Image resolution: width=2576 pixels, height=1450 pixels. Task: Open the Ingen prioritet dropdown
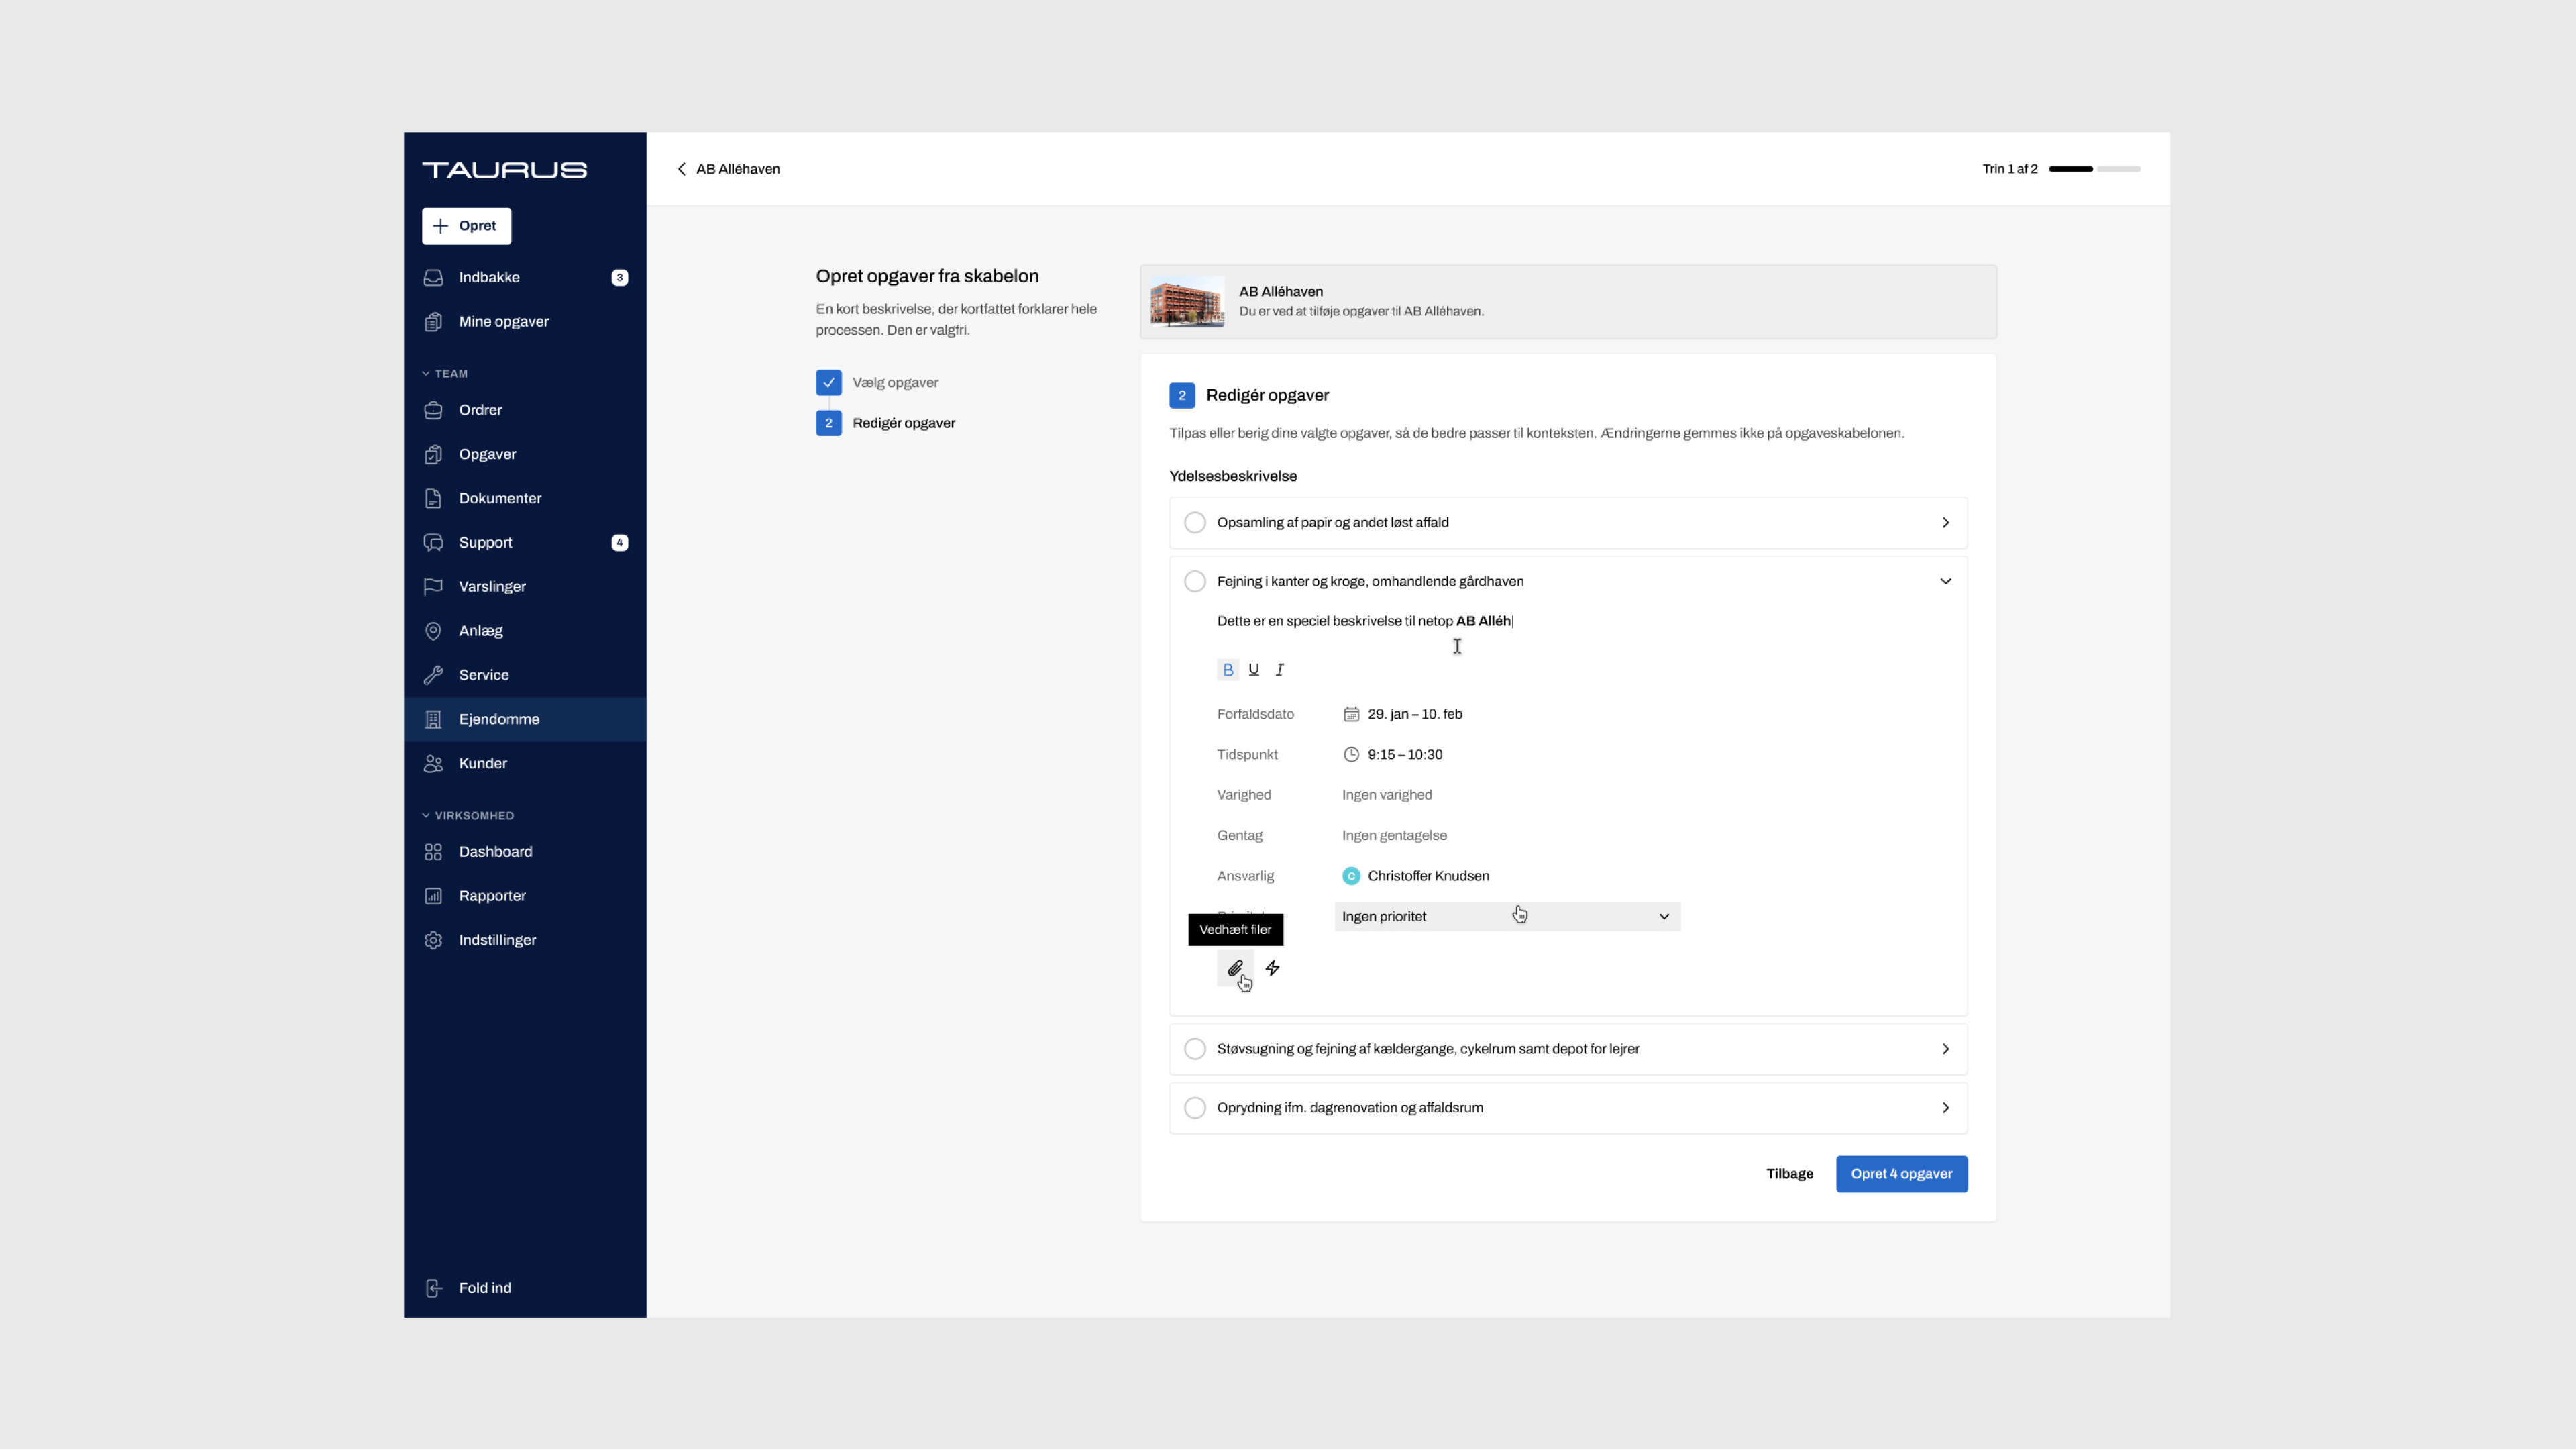(x=1506, y=917)
